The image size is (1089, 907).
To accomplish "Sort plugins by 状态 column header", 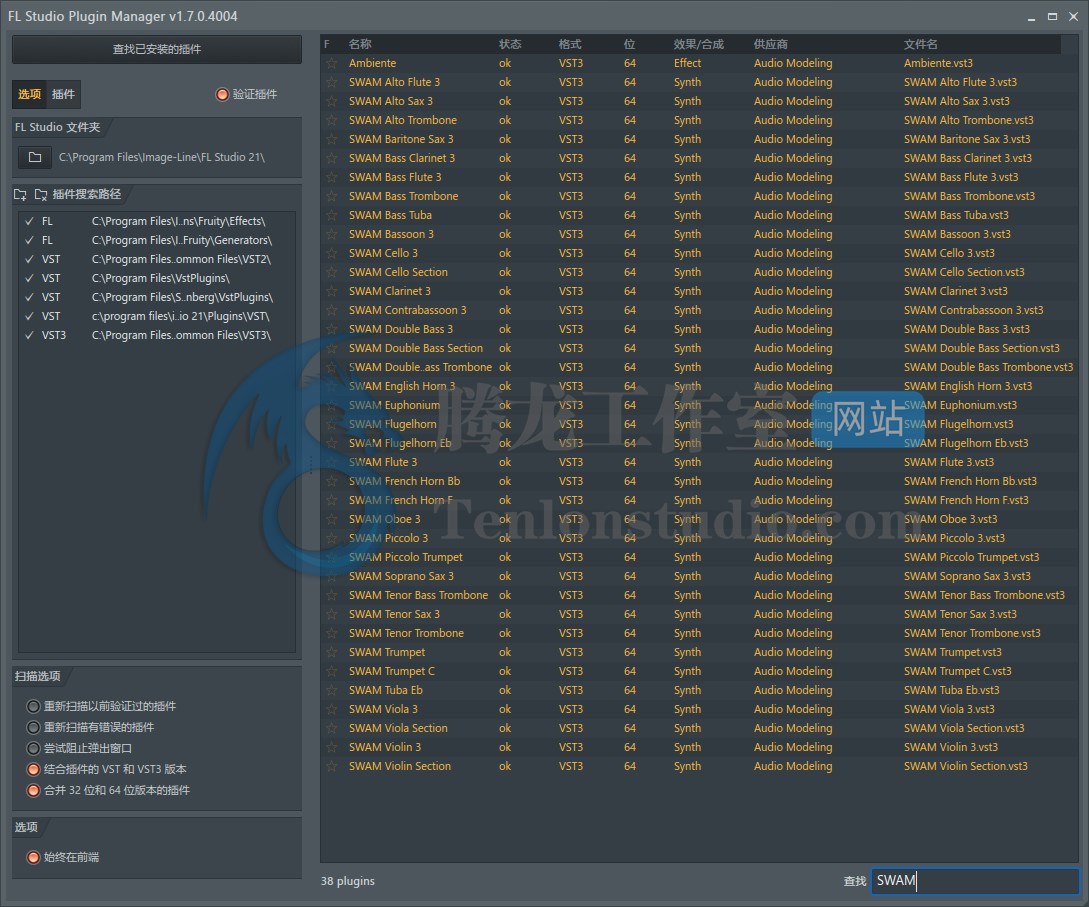I will [510, 44].
